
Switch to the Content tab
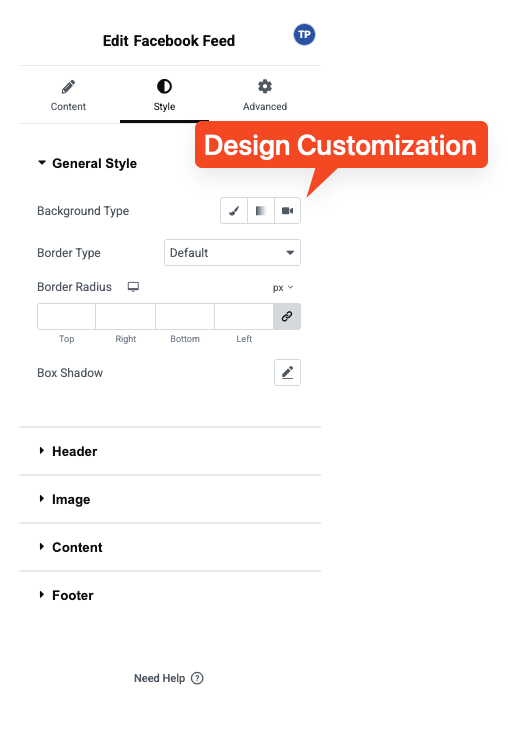pyautogui.click(x=68, y=96)
